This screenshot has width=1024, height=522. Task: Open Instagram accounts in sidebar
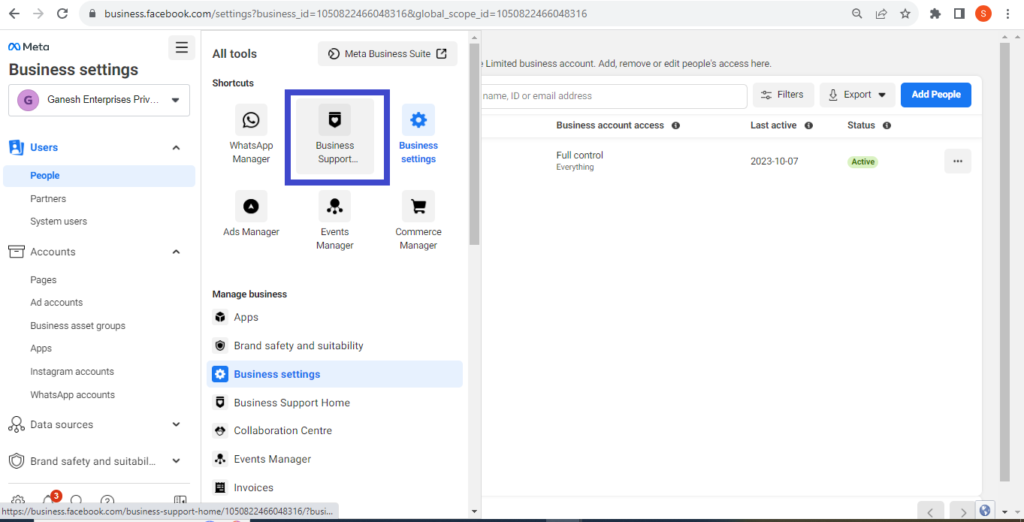click(x=72, y=371)
